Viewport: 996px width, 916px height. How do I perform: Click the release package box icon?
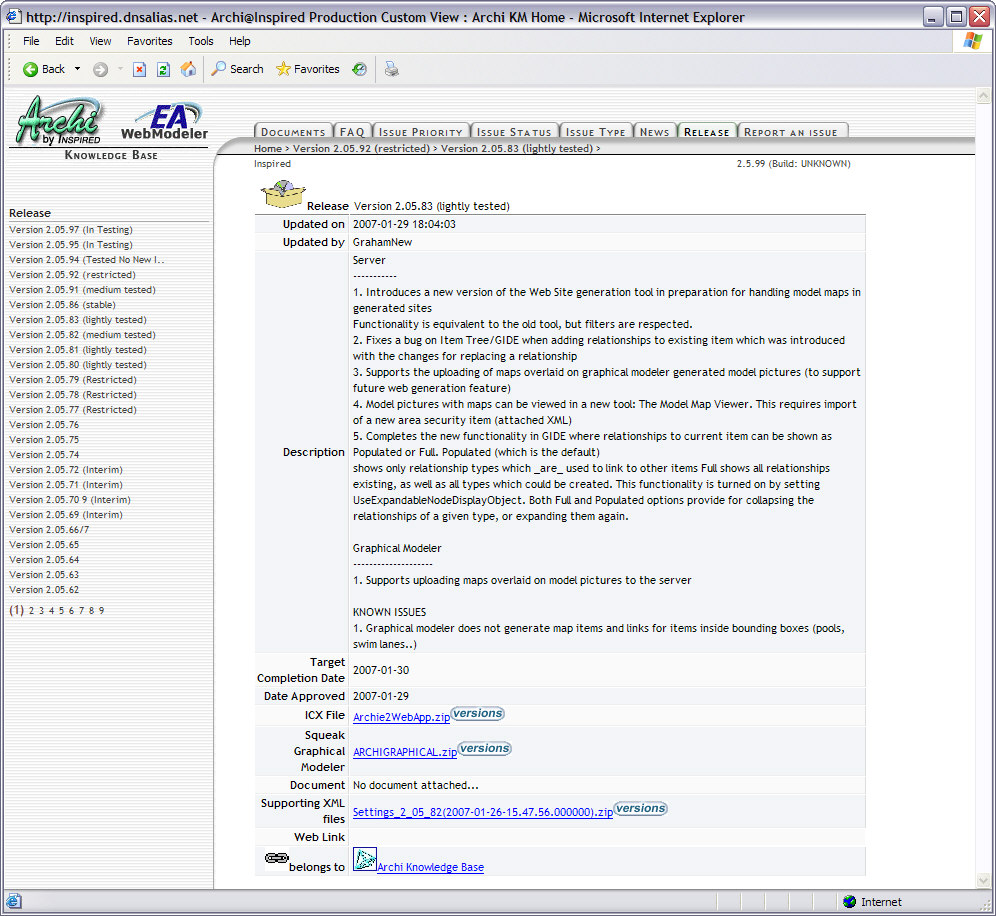[x=282, y=194]
